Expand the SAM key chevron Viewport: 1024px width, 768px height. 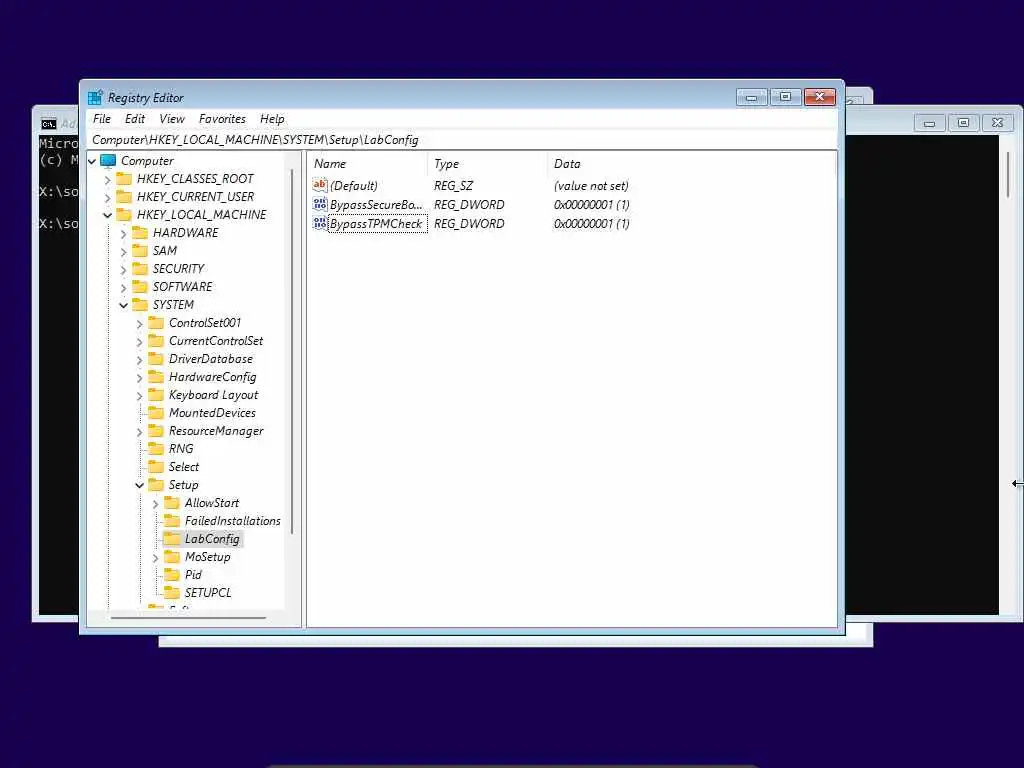click(123, 251)
